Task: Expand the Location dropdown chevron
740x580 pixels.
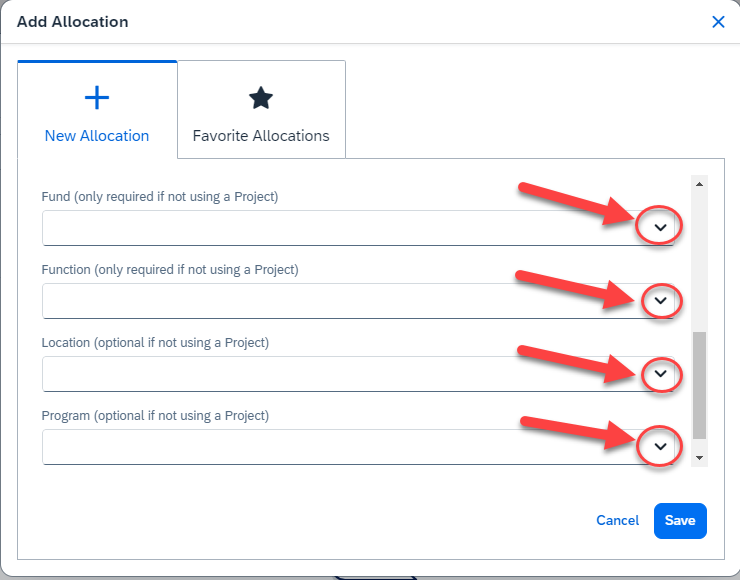Action: (659, 374)
